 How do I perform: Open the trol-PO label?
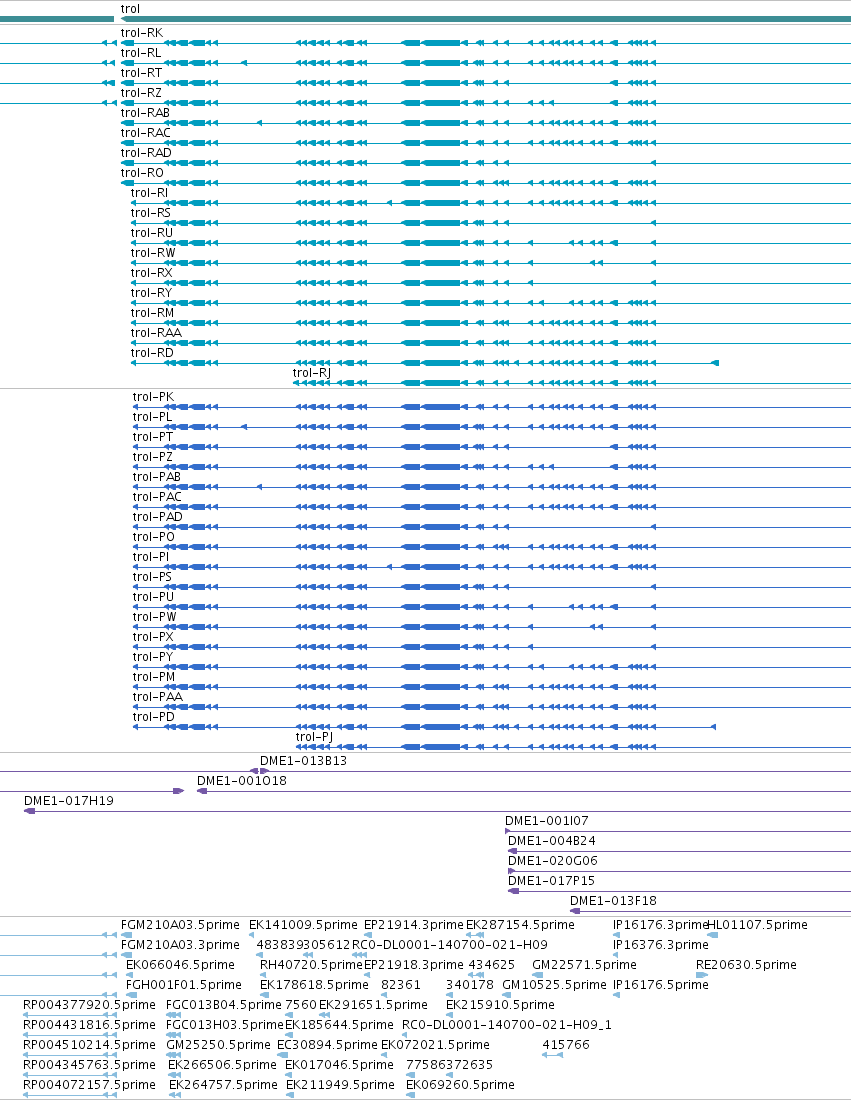154,537
